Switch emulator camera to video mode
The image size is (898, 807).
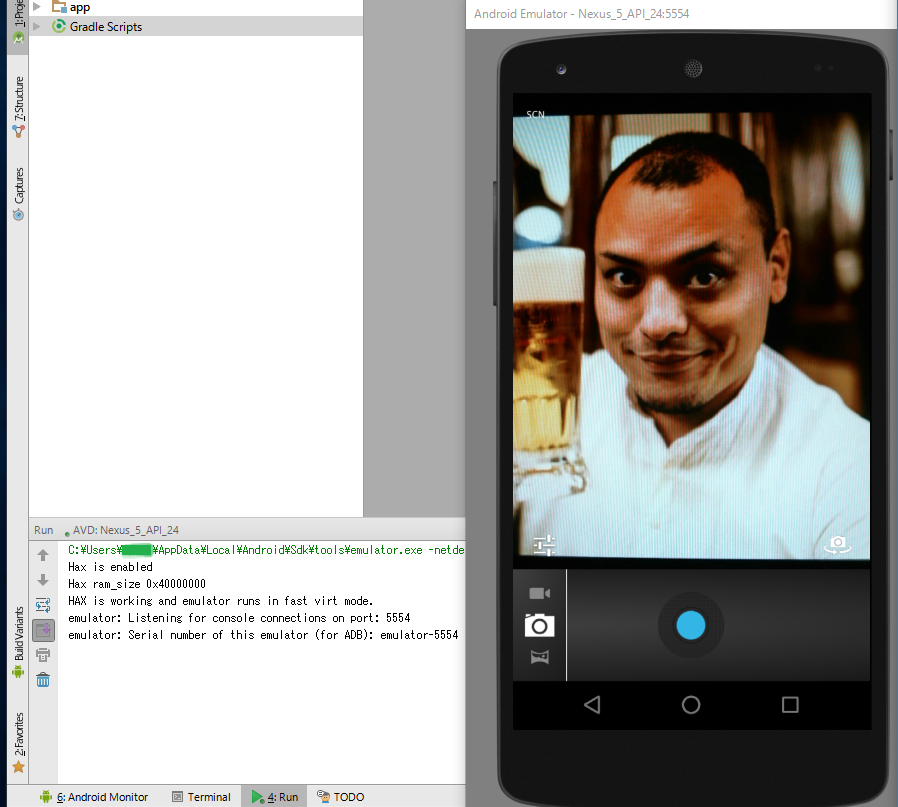point(539,593)
